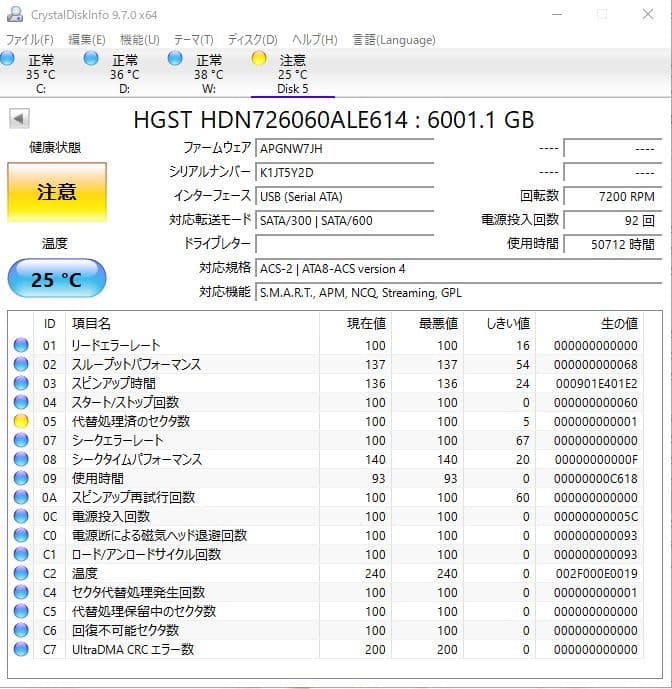Select the 代替処理済のセクタ数 attribute name
672x689 pixels.
(131, 421)
